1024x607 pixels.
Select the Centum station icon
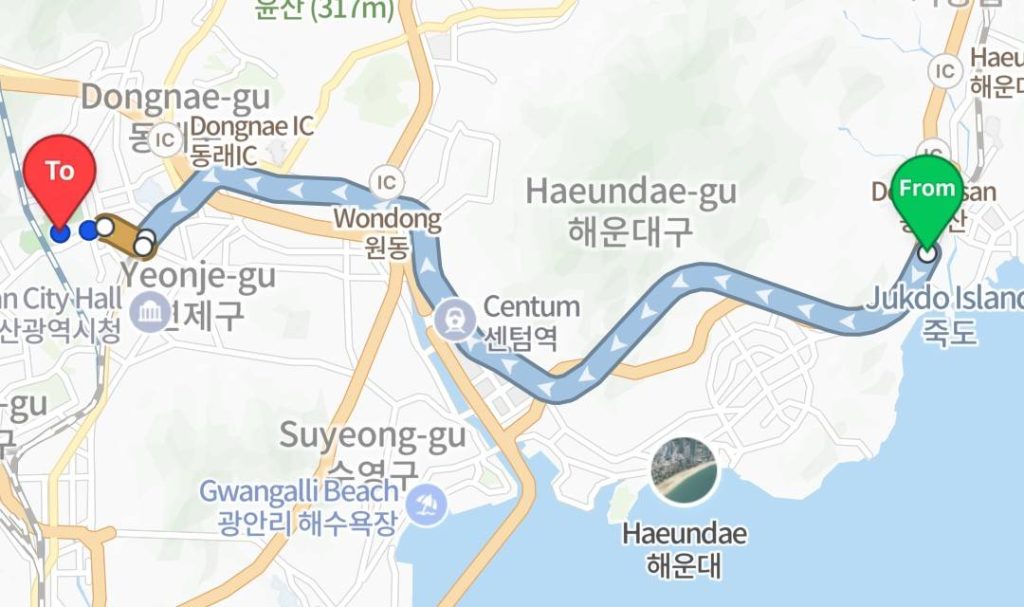coord(455,319)
